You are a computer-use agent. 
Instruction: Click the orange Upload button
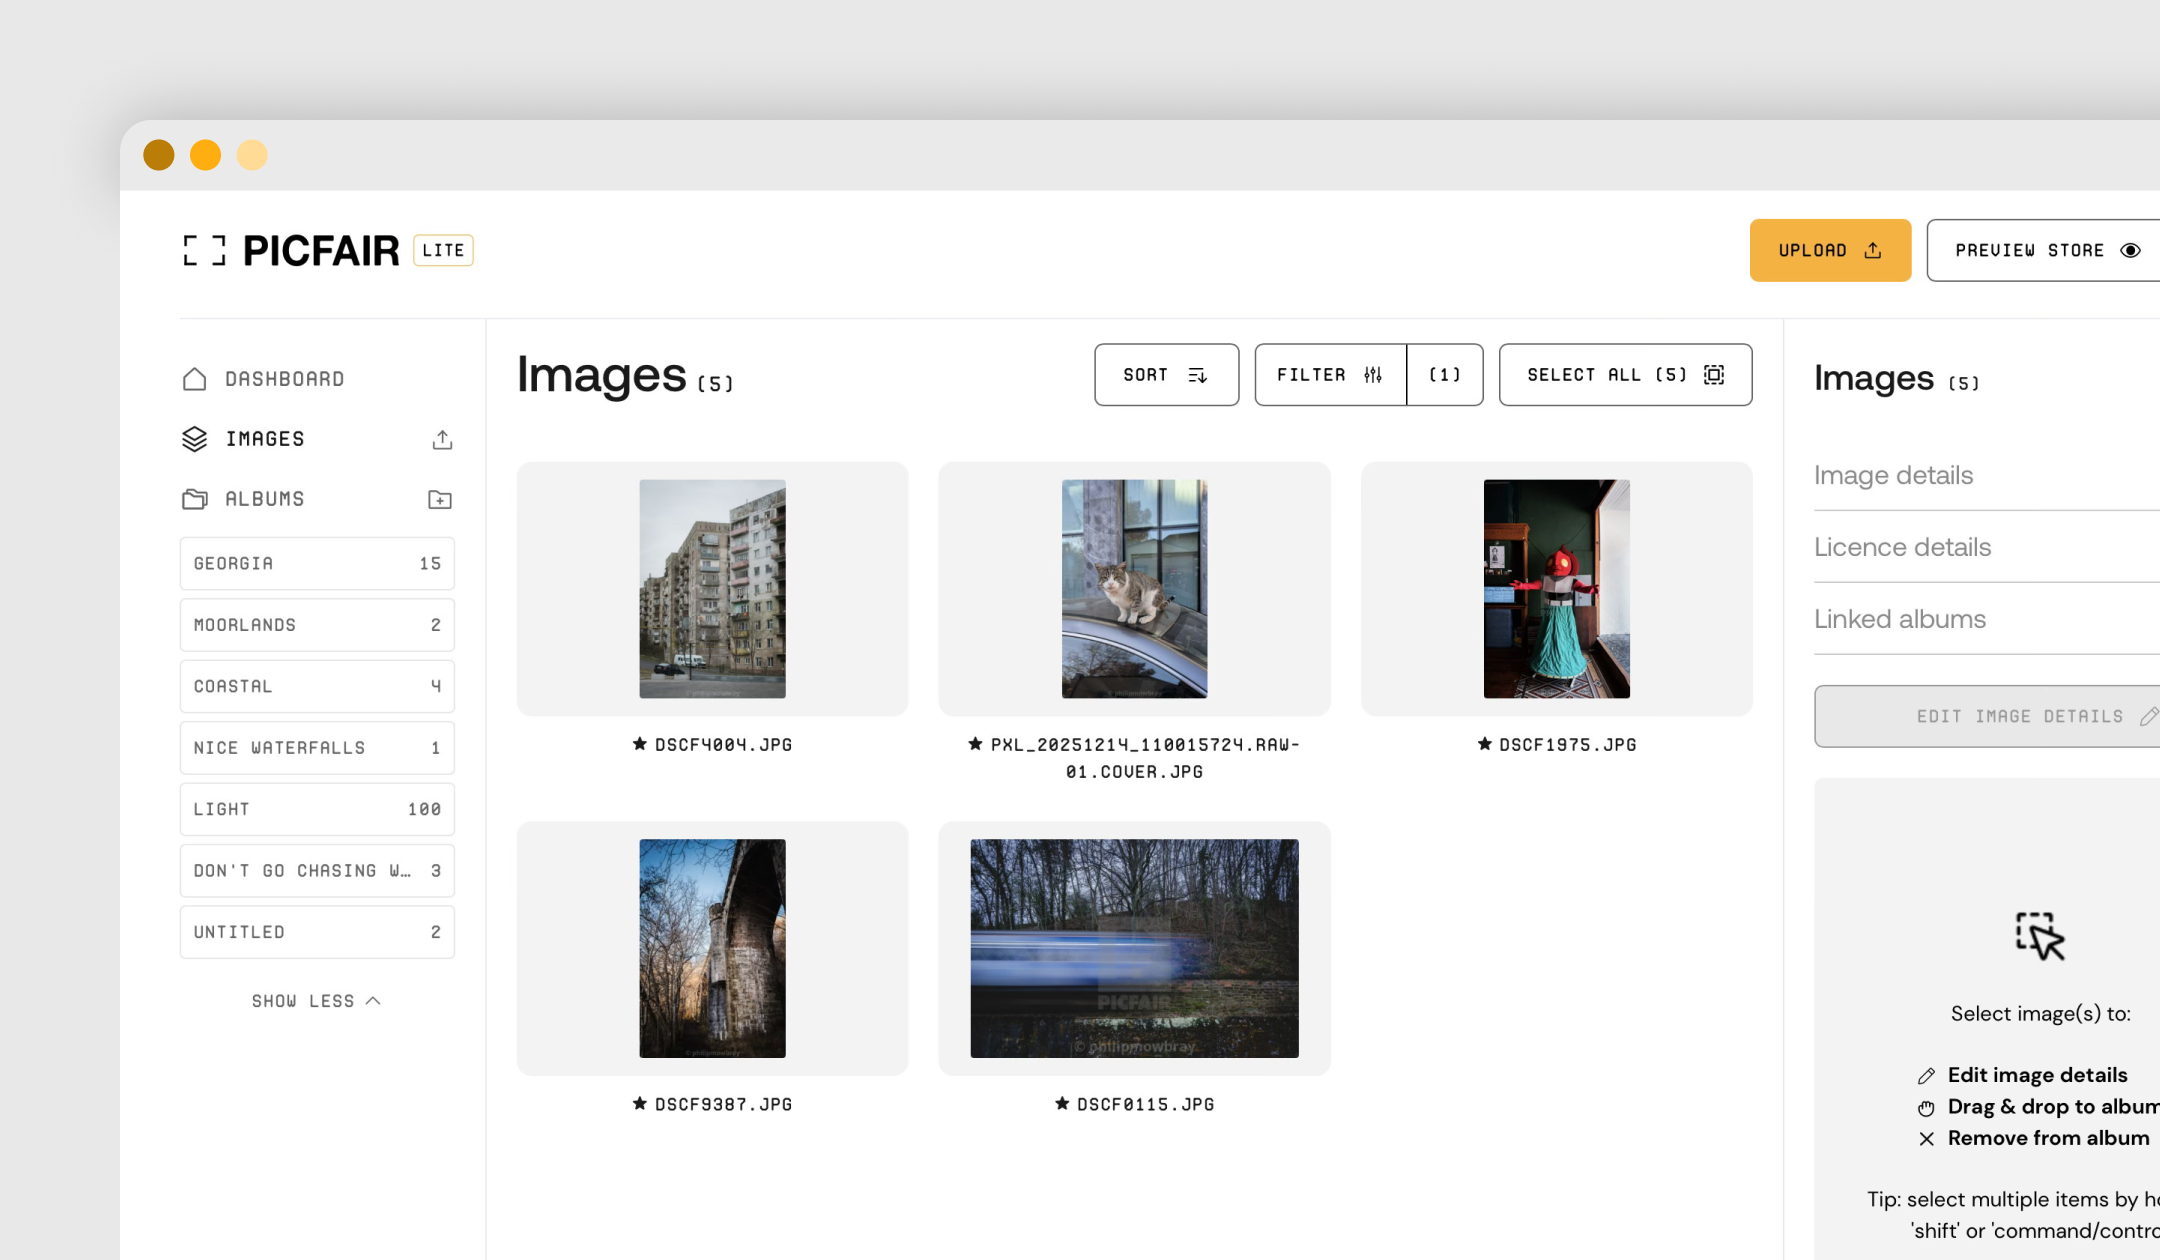coord(1829,251)
